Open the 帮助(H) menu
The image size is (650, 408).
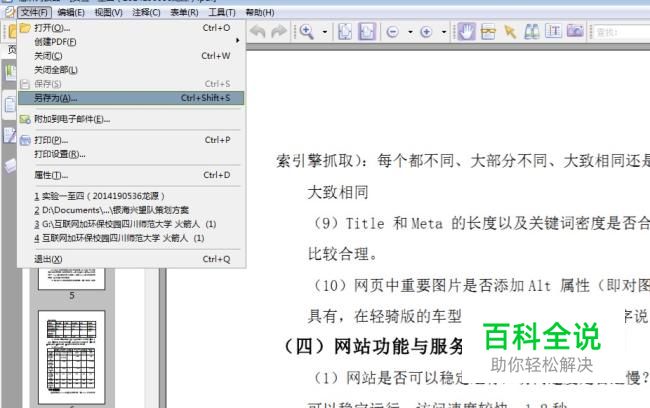(260, 12)
